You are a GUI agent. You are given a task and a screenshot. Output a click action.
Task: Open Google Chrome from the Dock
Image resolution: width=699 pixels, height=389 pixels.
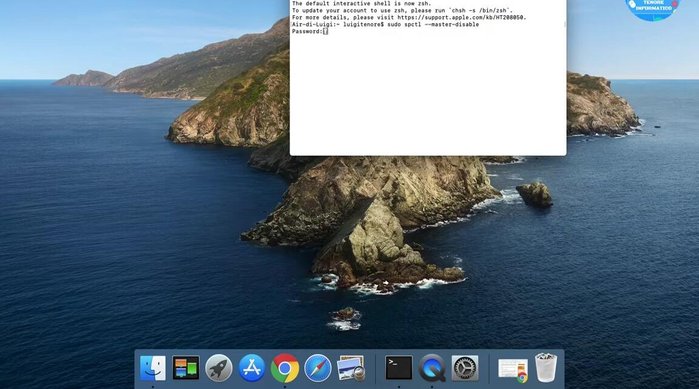[285, 368]
